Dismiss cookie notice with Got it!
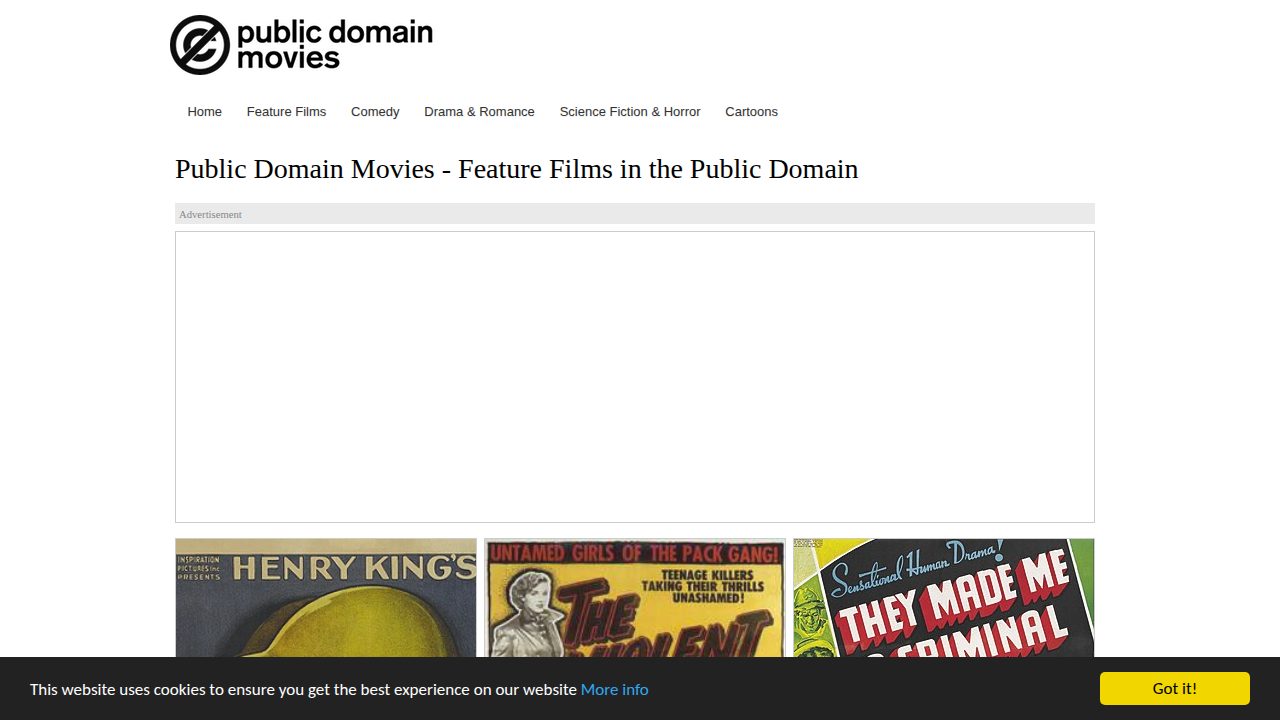This screenshot has height=720, width=1280. tap(1175, 688)
